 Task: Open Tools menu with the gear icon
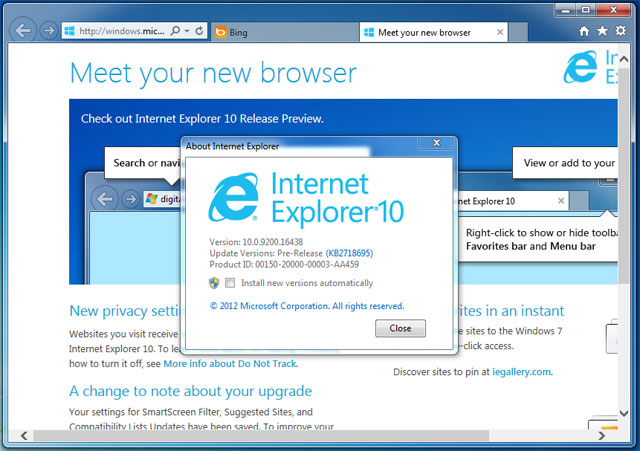620,31
